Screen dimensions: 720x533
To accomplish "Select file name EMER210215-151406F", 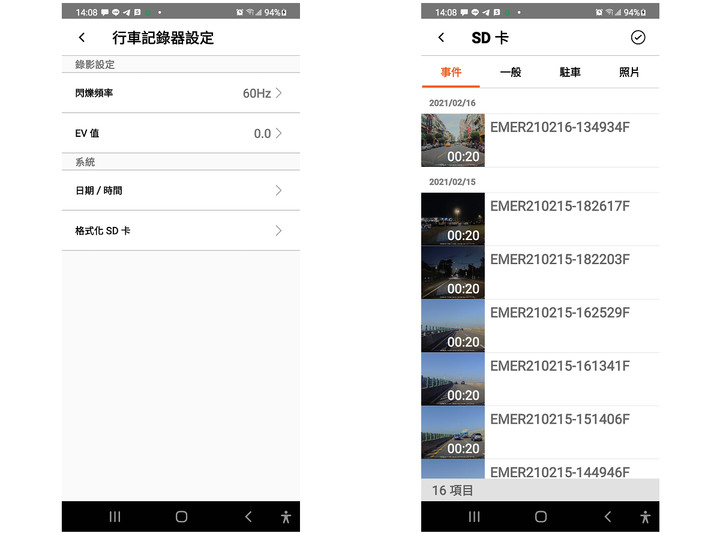I will 560,419.
